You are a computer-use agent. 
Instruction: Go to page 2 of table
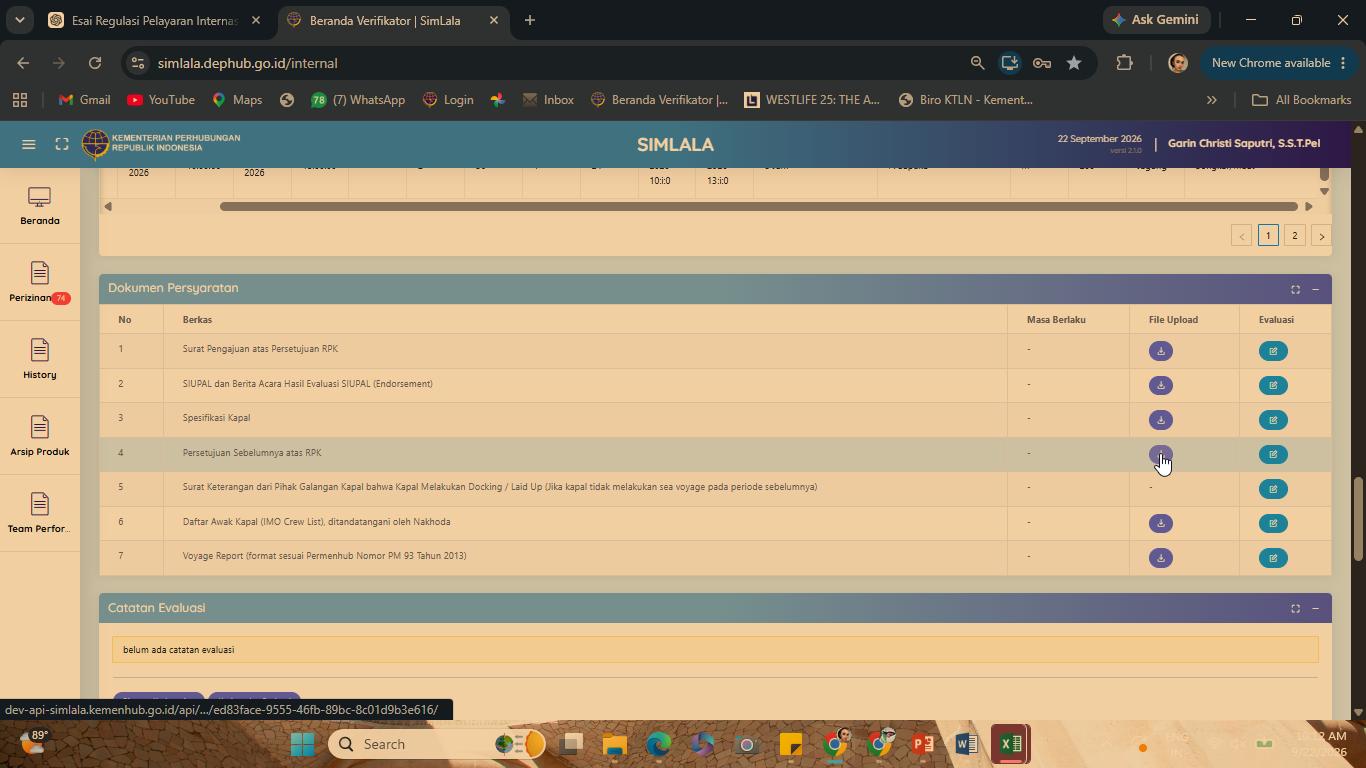(x=1294, y=236)
